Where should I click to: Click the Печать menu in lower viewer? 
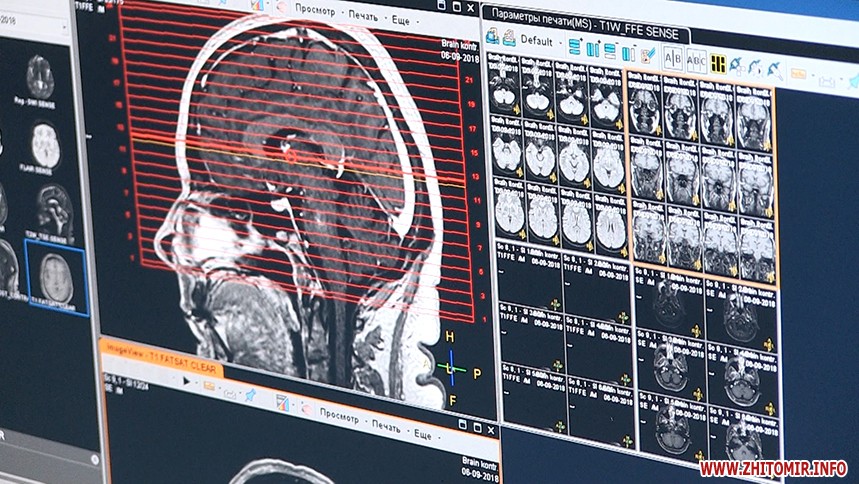385,426
